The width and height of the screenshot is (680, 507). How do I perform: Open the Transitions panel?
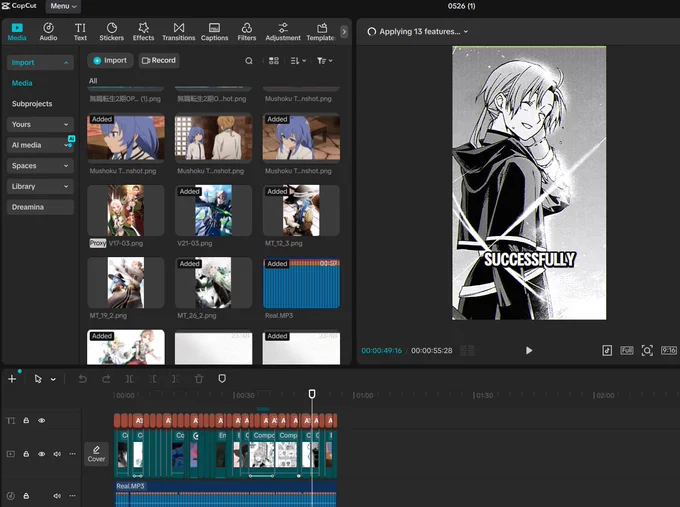[179, 32]
